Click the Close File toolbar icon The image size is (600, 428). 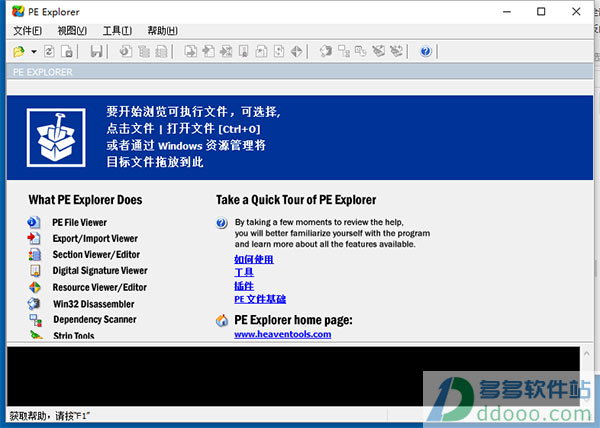coord(67,51)
